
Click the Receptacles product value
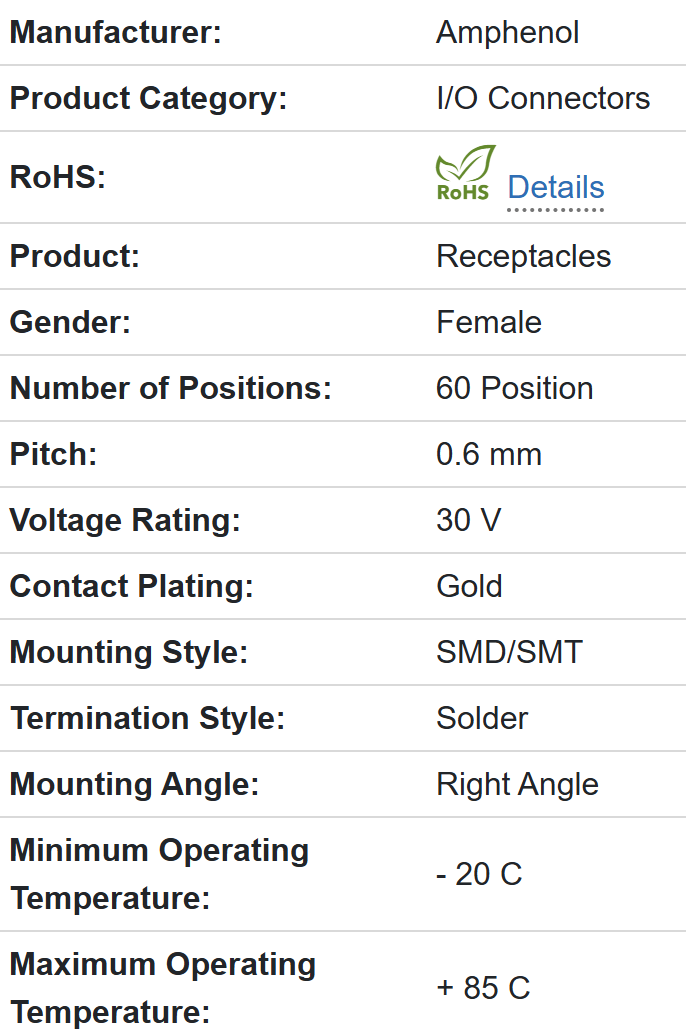pyautogui.click(x=523, y=257)
